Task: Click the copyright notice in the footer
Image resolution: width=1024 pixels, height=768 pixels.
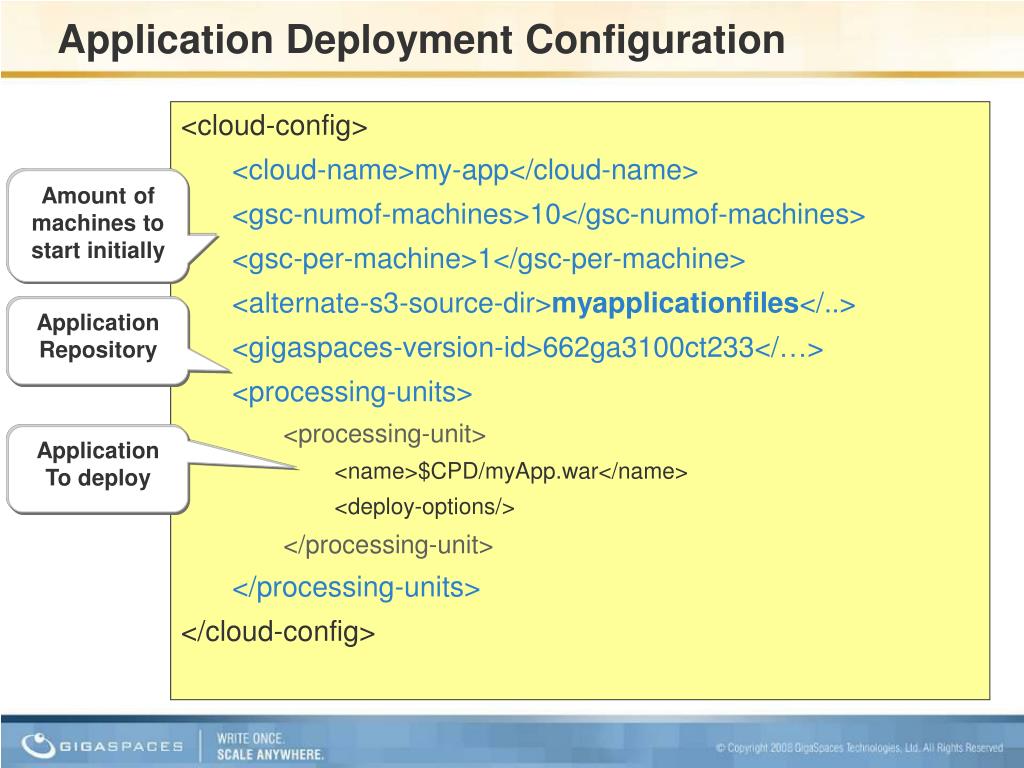Action: (x=859, y=747)
